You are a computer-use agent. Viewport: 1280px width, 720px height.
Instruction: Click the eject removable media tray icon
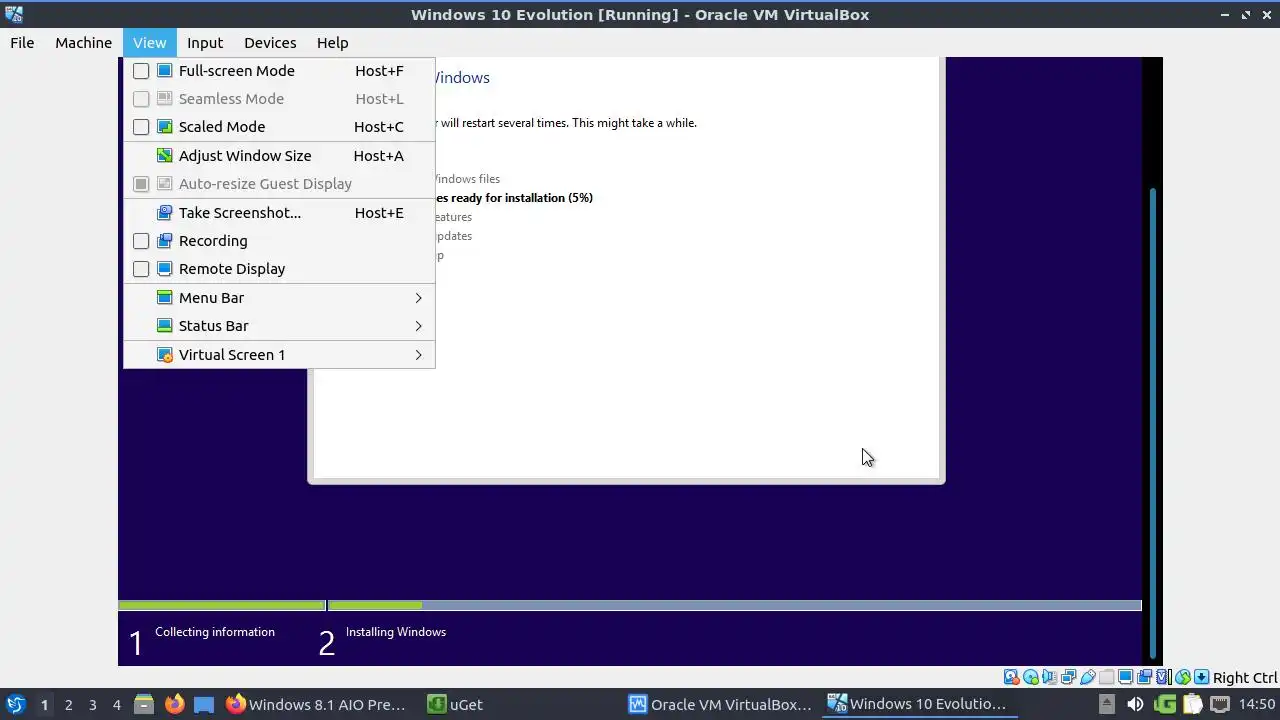(1106, 704)
